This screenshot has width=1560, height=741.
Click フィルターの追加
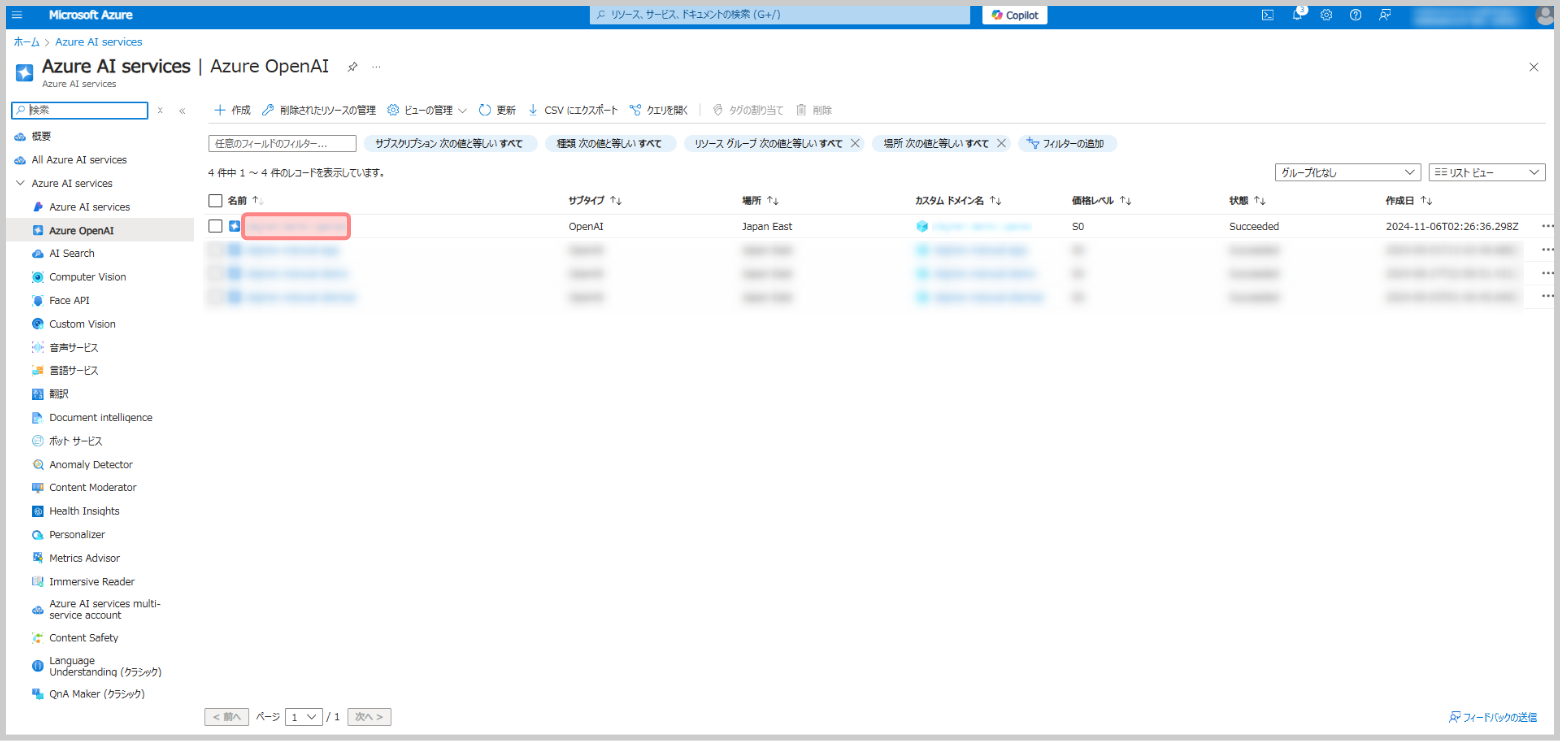coord(1067,144)
